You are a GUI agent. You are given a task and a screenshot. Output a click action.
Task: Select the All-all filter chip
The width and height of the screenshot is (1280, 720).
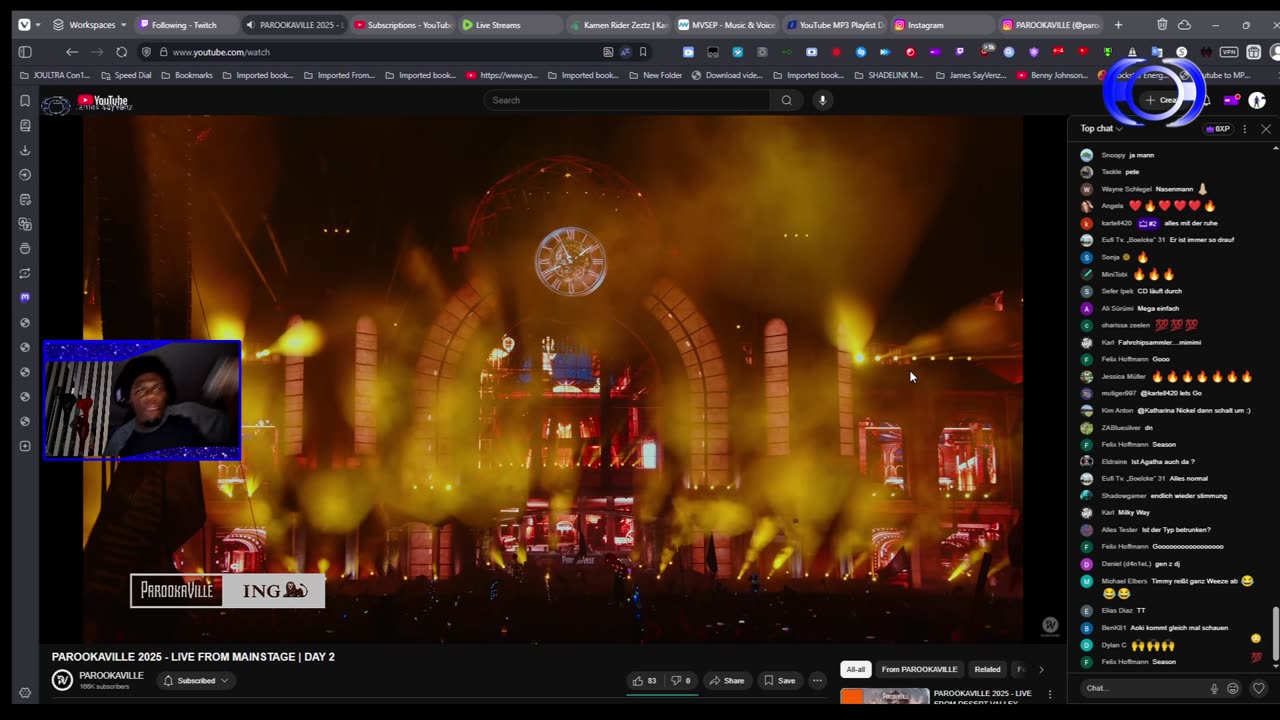(855, 669)
